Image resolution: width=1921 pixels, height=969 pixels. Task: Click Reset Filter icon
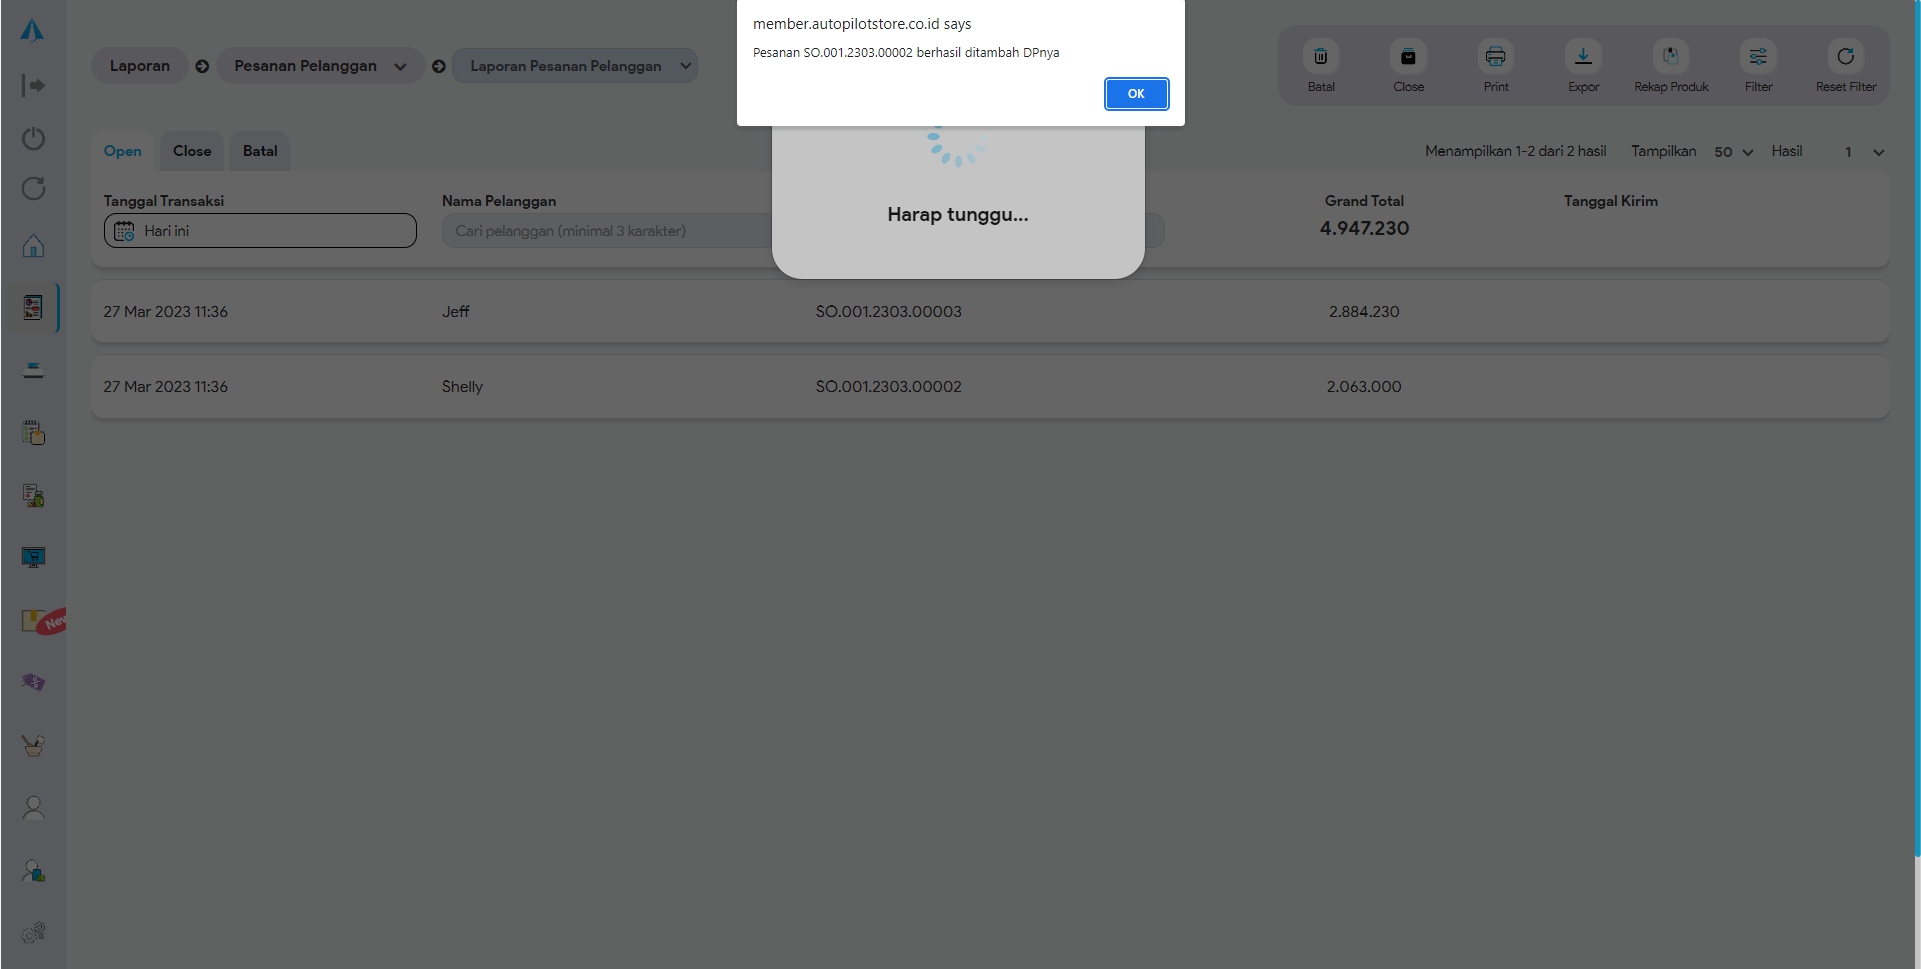1845,57
